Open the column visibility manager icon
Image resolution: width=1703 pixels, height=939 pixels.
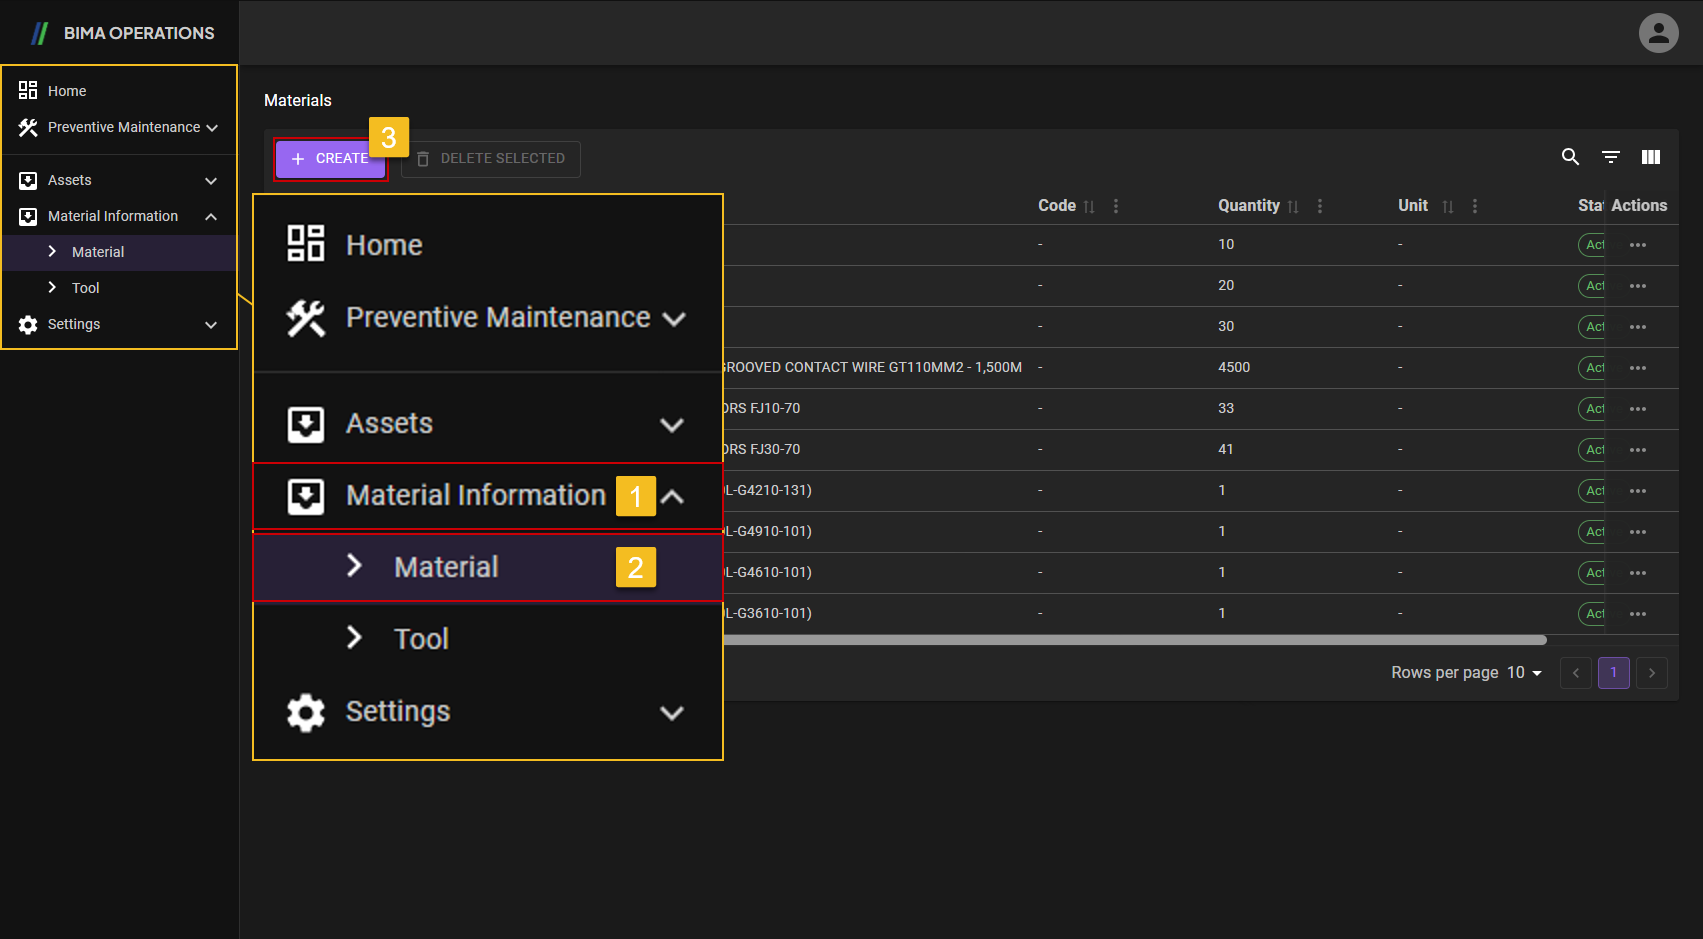1651,157
